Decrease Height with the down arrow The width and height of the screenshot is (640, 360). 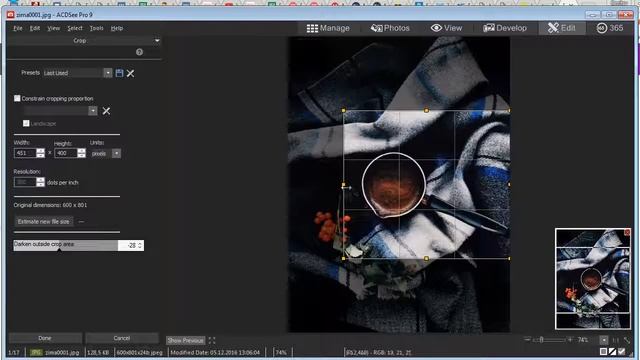[x=82, y=156]
